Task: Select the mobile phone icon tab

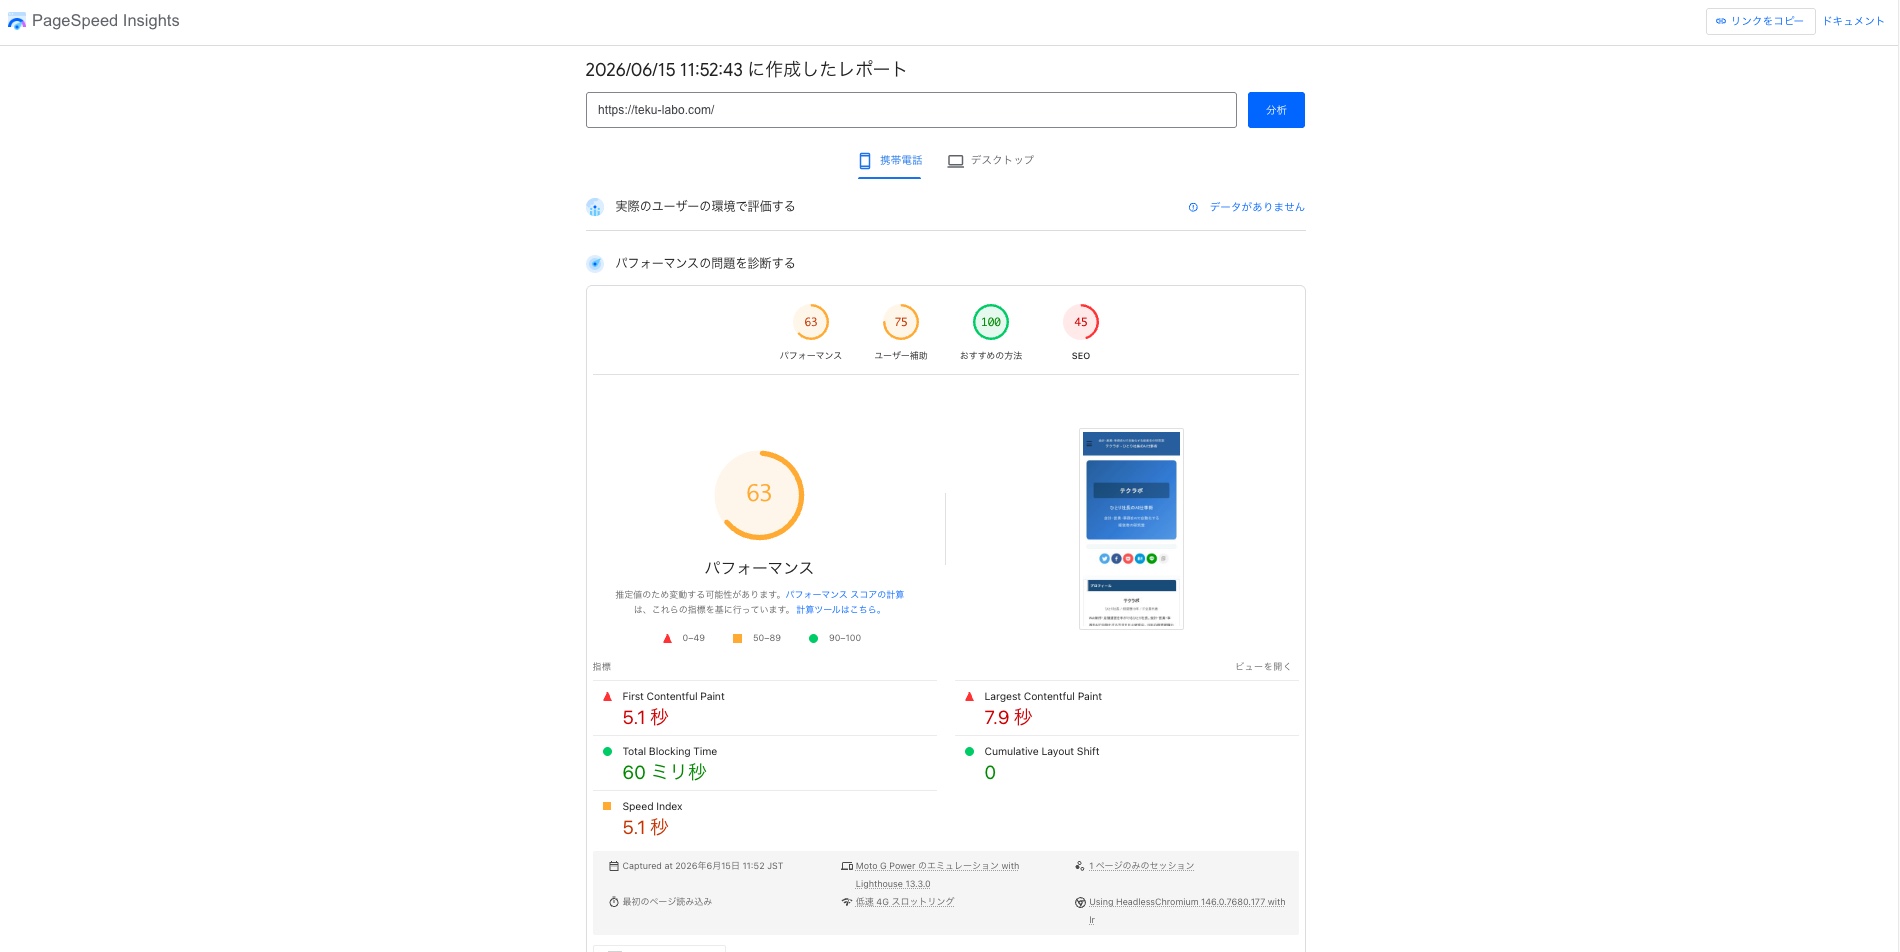Action: [x=865, y=160]
